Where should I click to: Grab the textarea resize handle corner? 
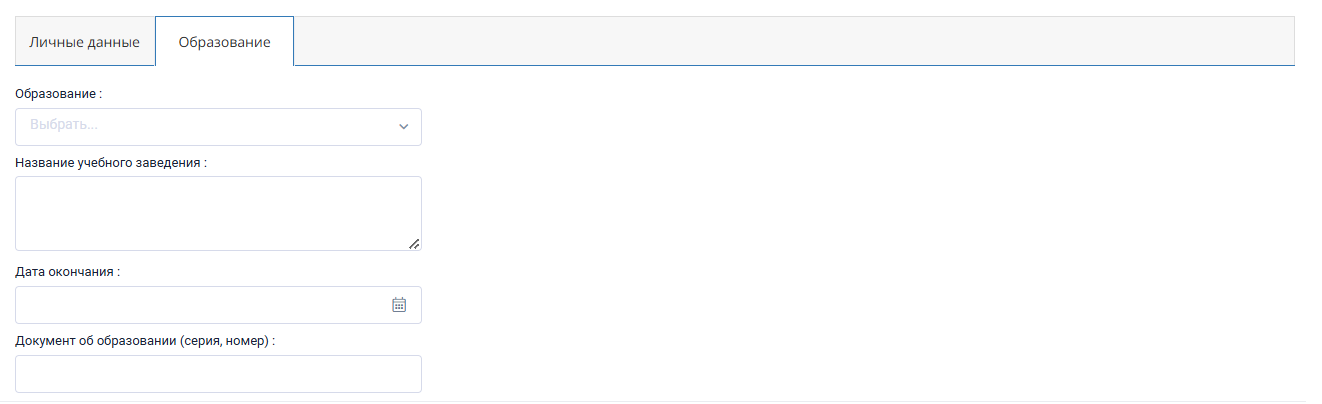(x=414, y=243)
